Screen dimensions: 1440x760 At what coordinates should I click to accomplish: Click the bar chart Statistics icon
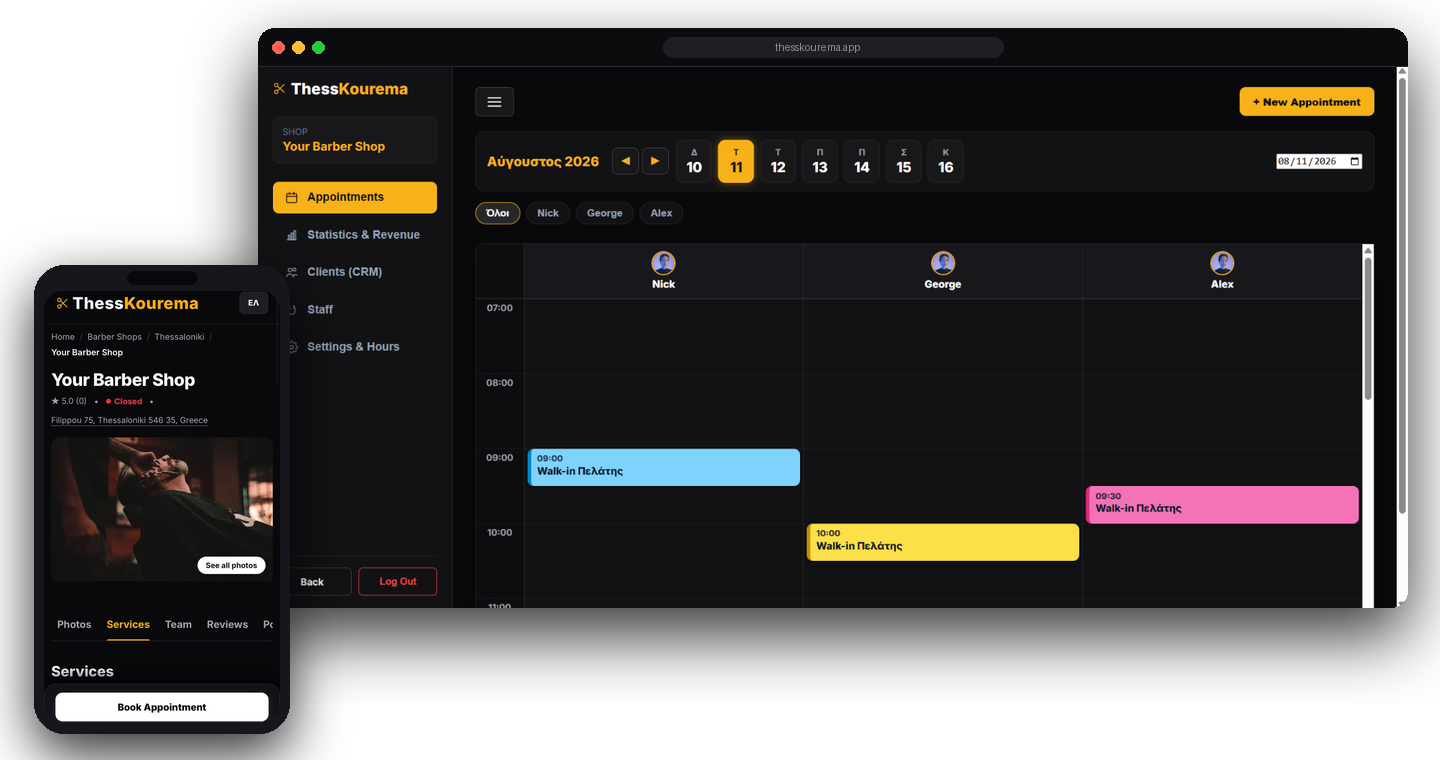coord(292,235)
